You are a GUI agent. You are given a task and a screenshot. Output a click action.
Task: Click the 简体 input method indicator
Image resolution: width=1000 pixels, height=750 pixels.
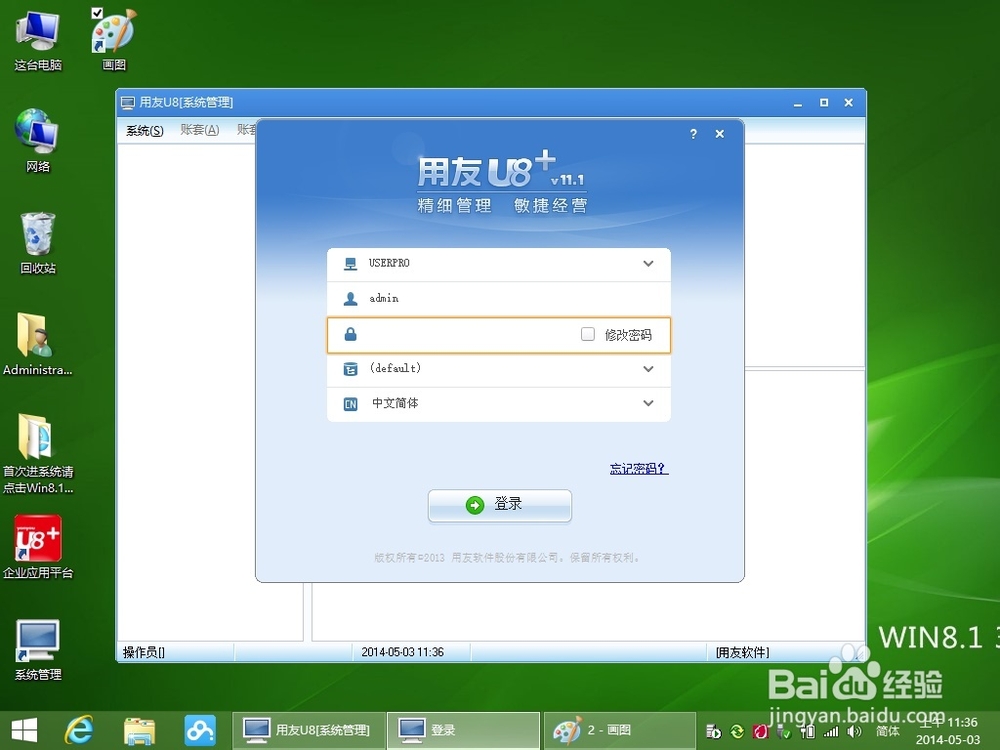tap(887, 732)
